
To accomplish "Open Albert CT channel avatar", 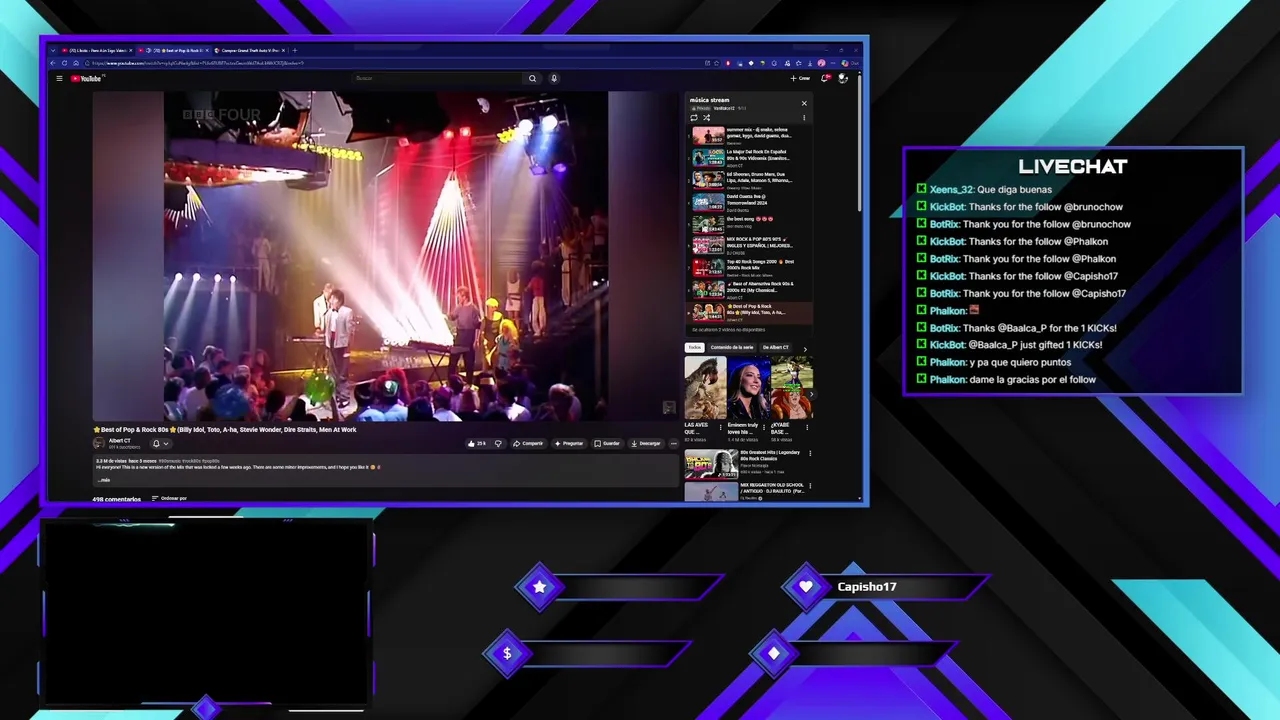I will pos(99,443).
